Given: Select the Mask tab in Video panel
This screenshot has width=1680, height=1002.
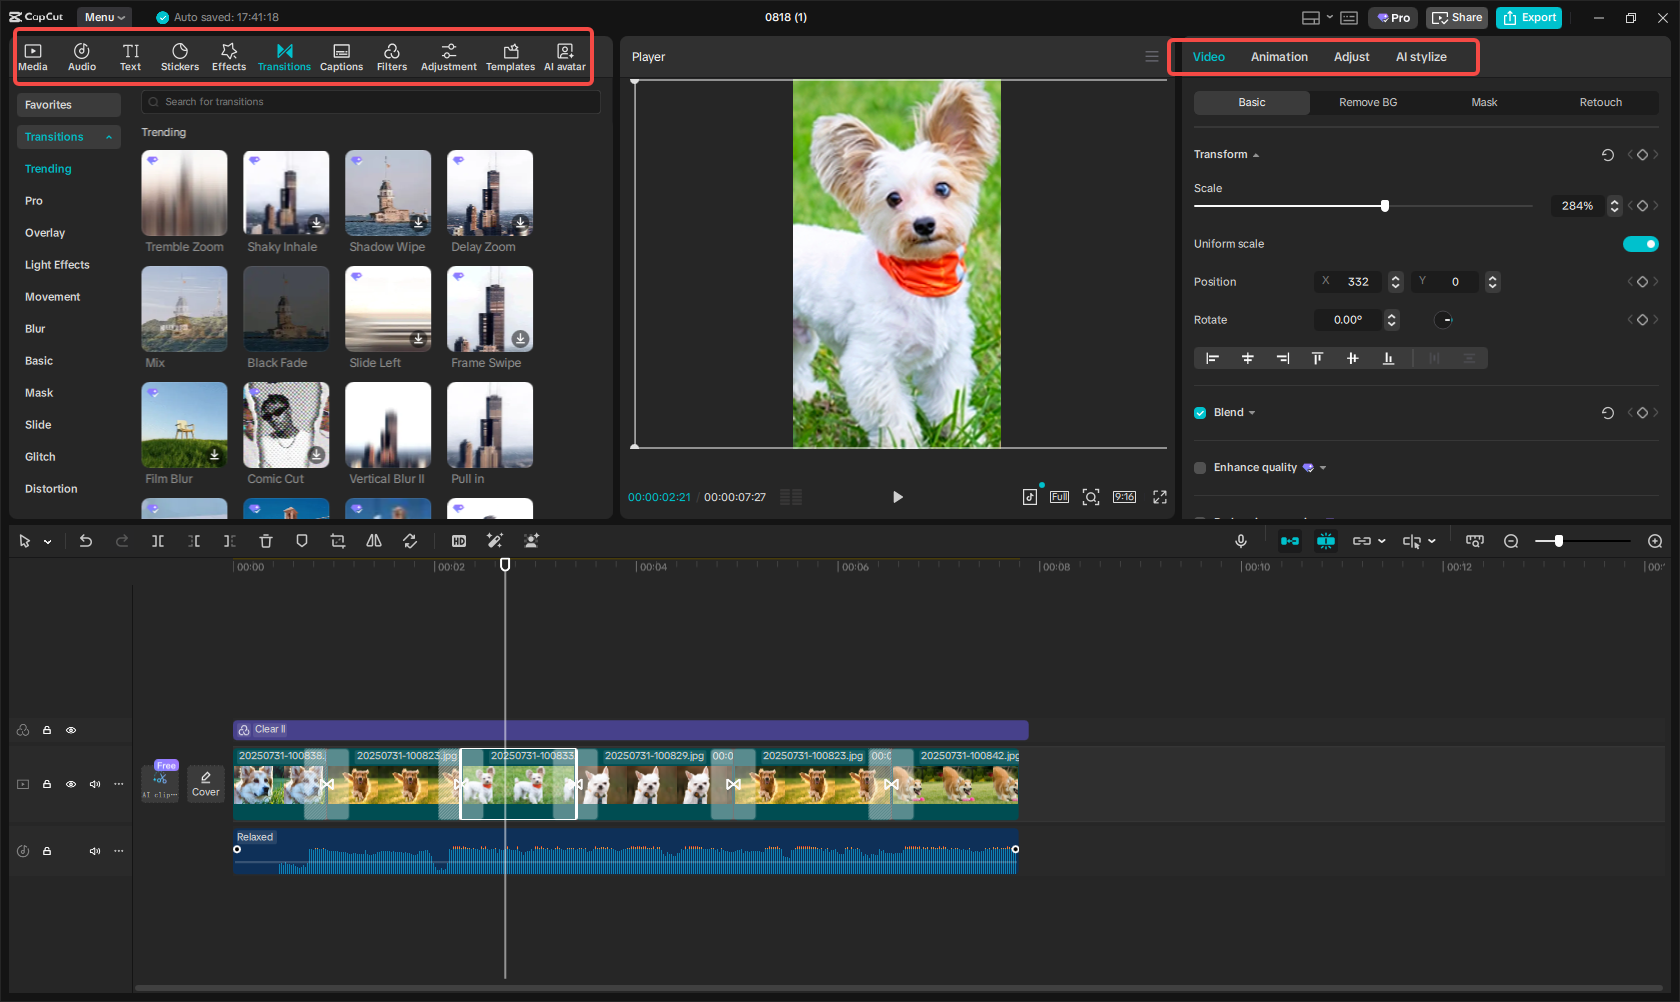Looking at the screenshot, I should point(1484,102).
